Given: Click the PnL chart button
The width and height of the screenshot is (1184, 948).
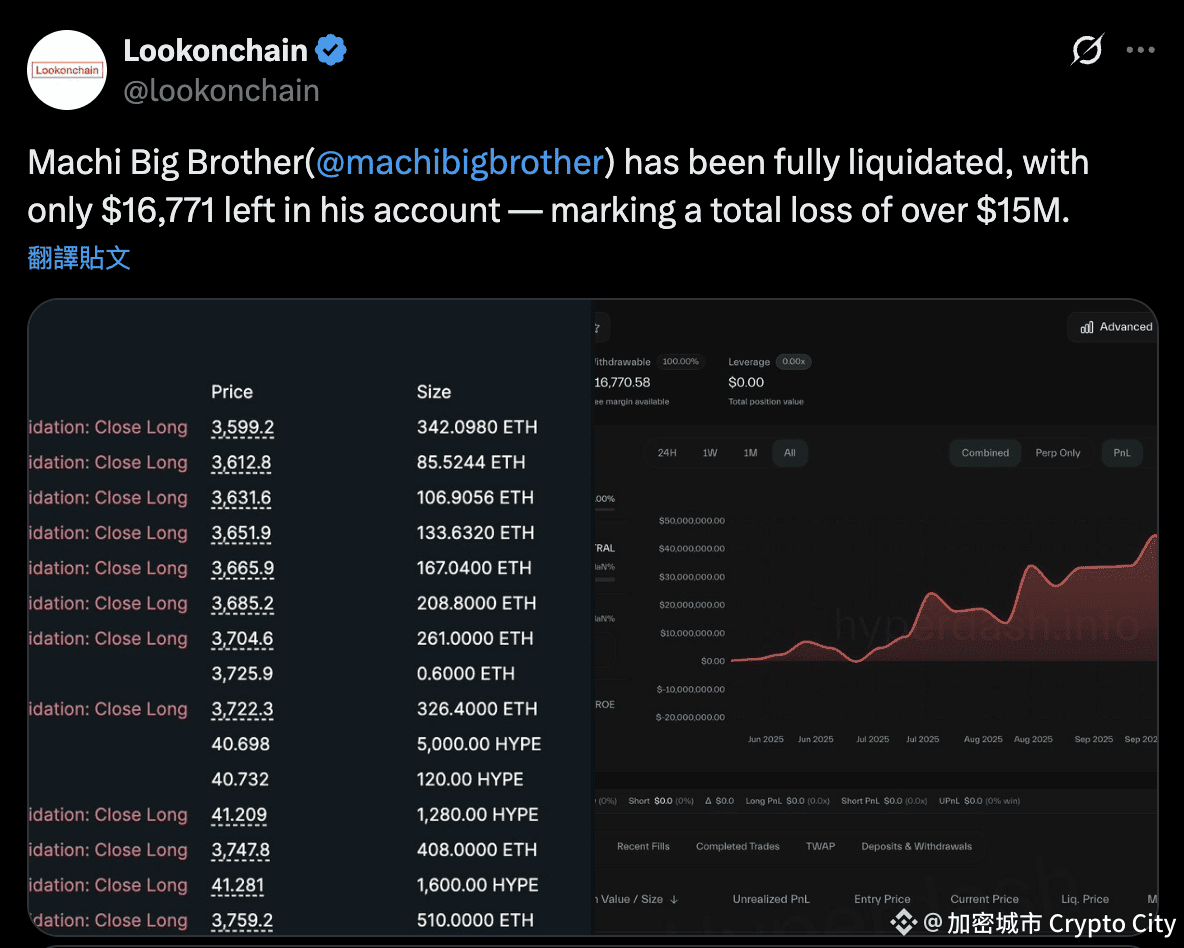Looking at the screenshot, I should (x=1122, y=453).
